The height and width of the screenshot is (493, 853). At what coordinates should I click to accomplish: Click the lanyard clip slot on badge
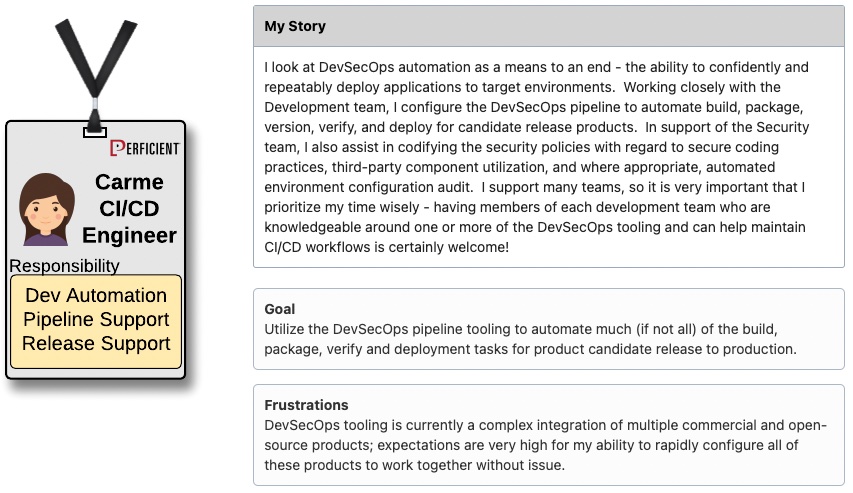coord(95,132)
